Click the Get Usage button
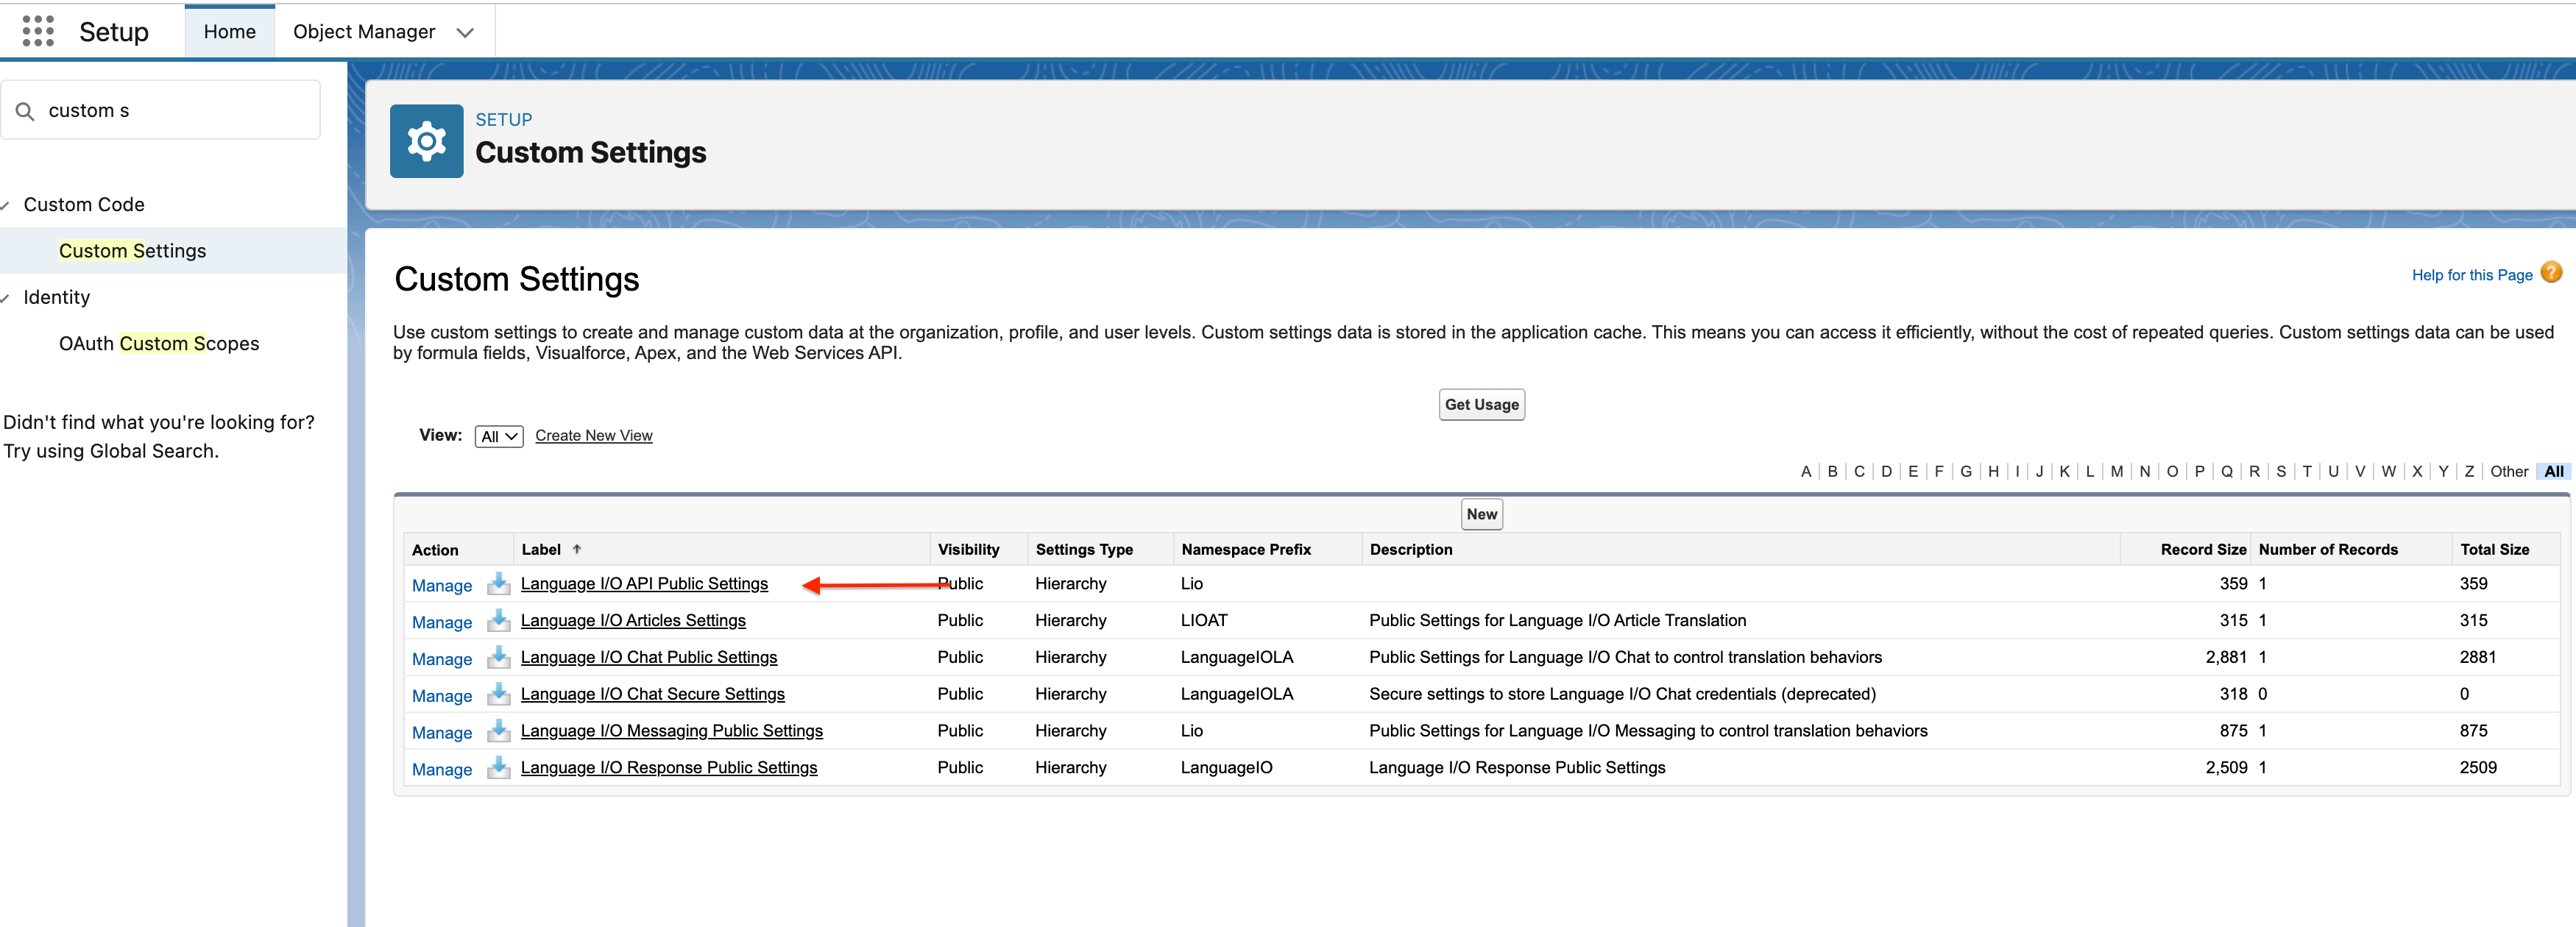This screenshot has width=2576, height=927. 1481,404
